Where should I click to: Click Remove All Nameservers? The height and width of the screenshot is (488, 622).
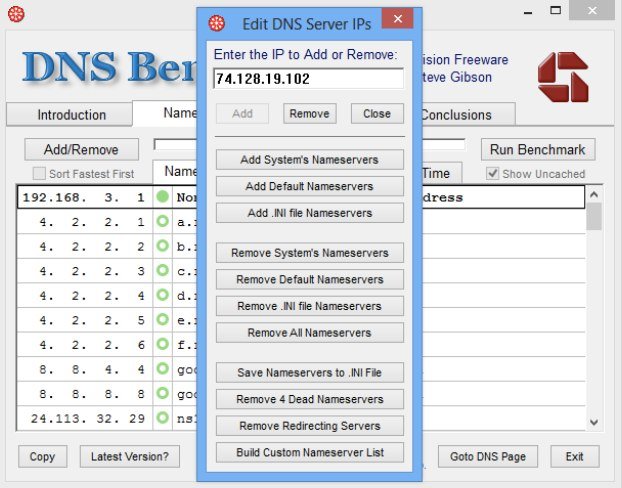(310, 332)
